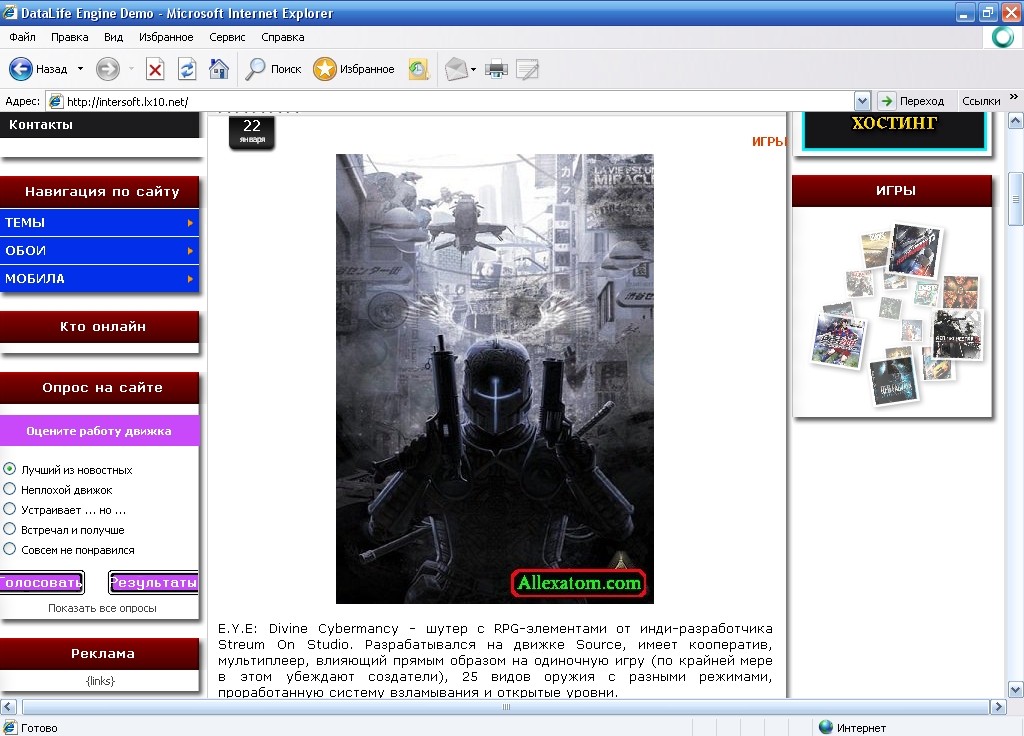Expand the ОБОИ navigation submenu

[190, 251]
